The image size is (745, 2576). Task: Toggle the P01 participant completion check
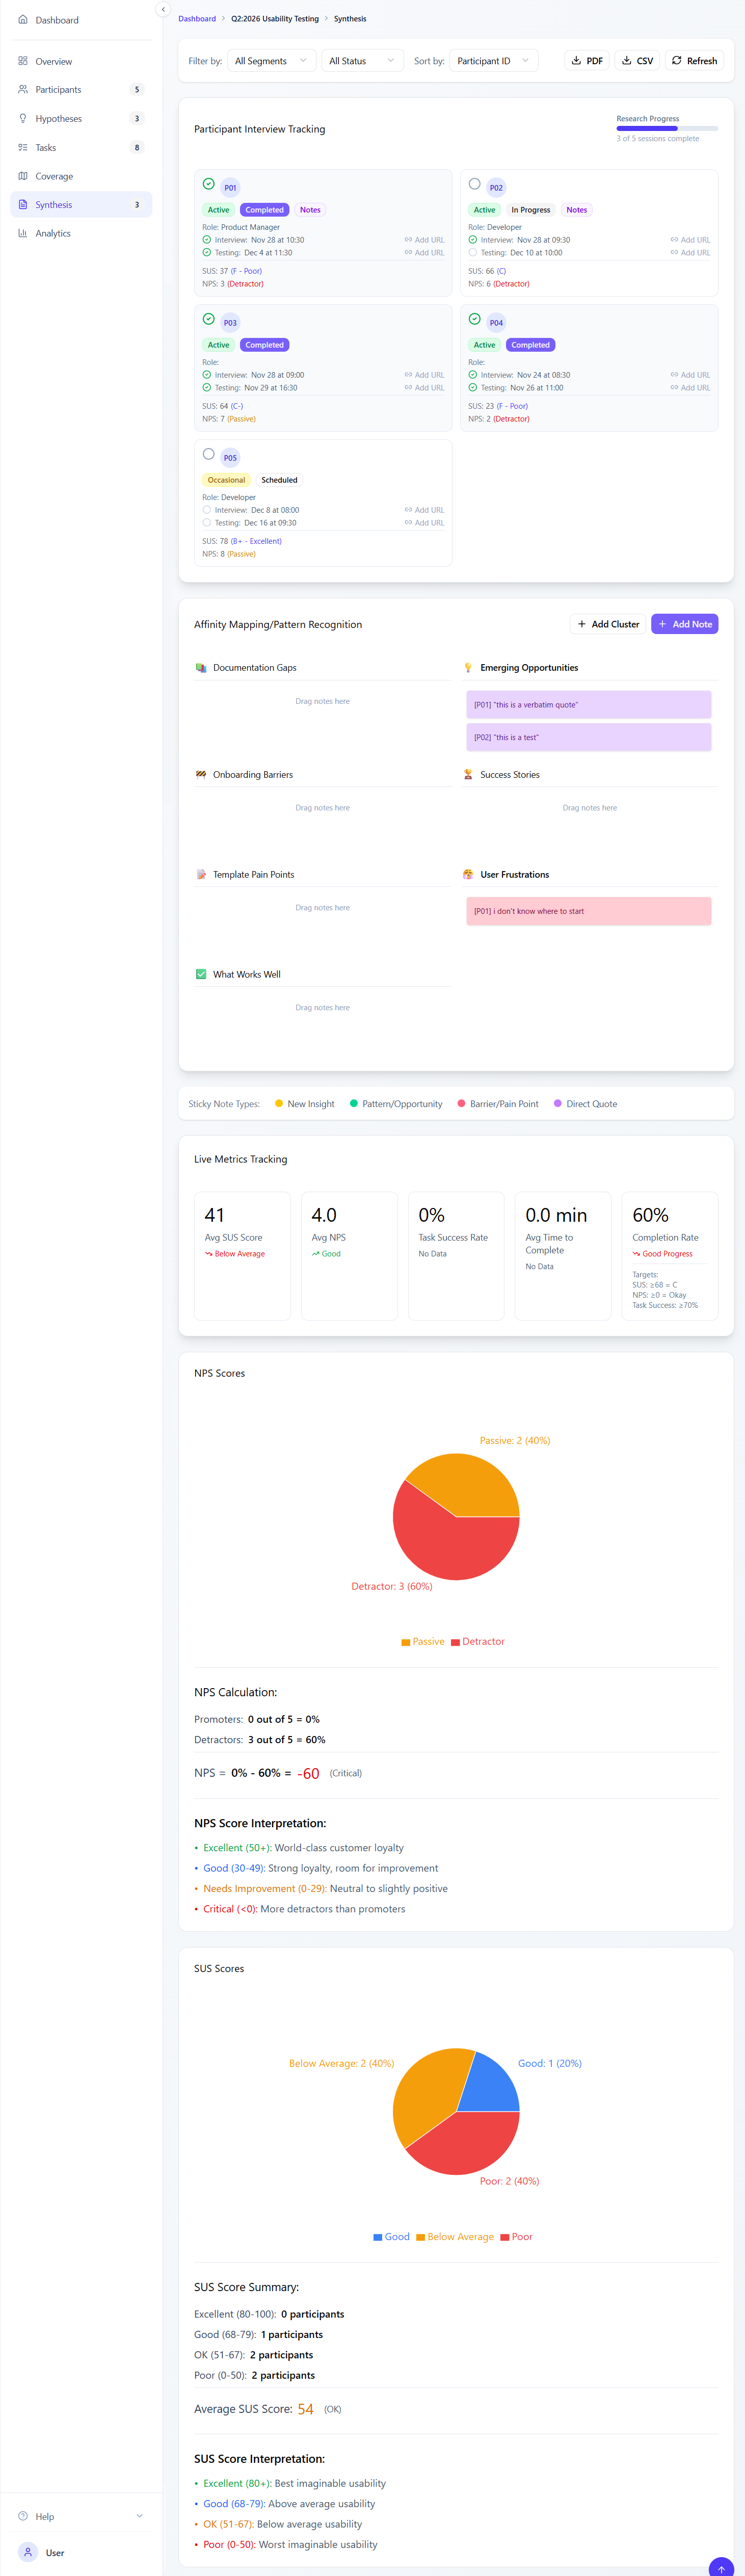pos(208,184)
